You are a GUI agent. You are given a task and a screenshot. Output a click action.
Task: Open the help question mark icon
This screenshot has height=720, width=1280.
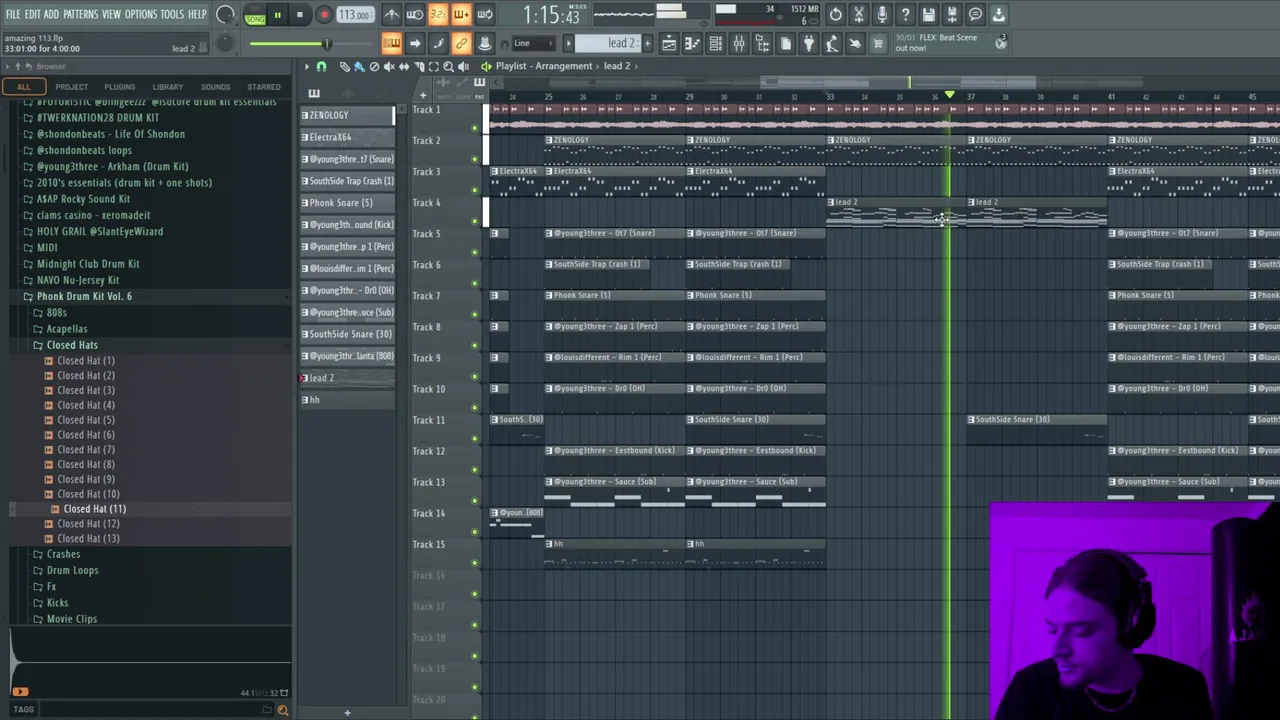pos(905,15)
